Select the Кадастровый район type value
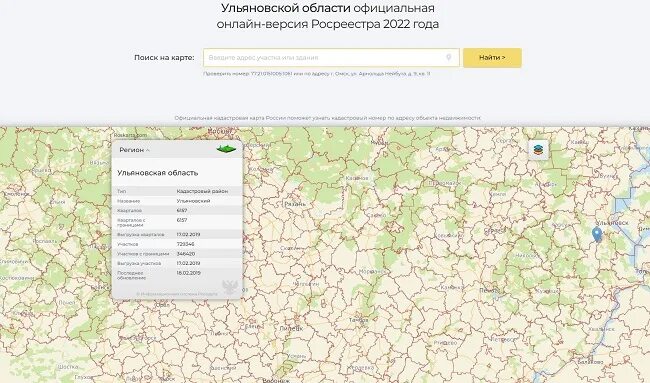 [x=202, y=191]
